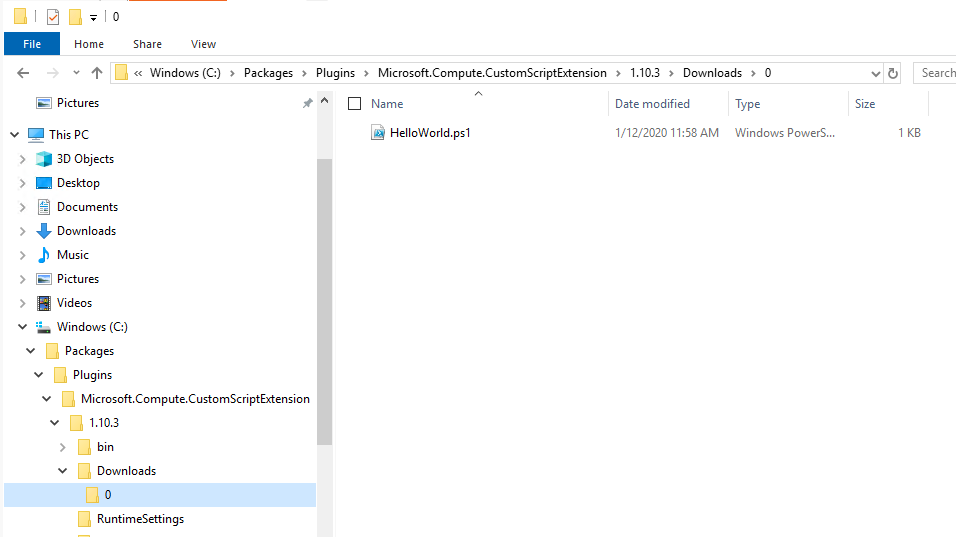
Task: Open the File menu tab
Action: 32,44
